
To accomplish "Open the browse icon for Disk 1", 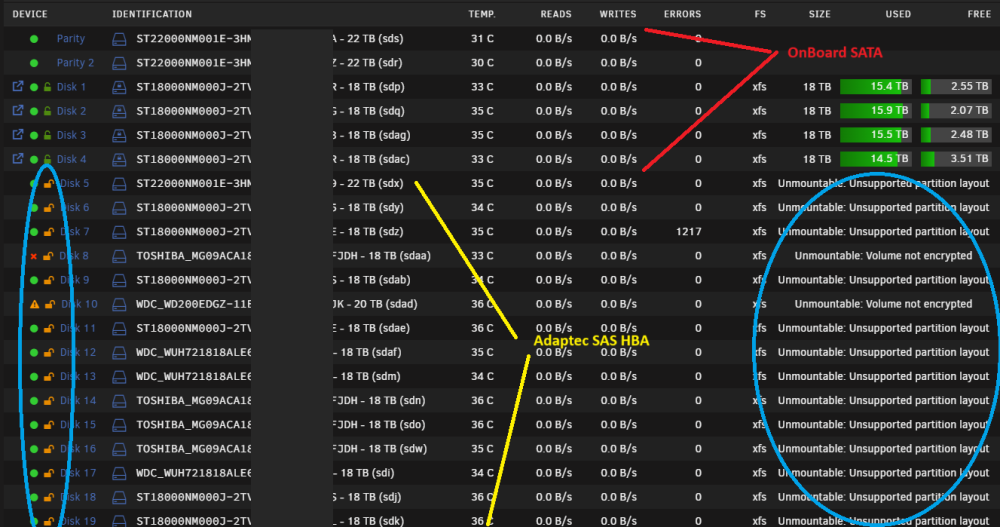I will pyautogui.click(x=18, y=86).
